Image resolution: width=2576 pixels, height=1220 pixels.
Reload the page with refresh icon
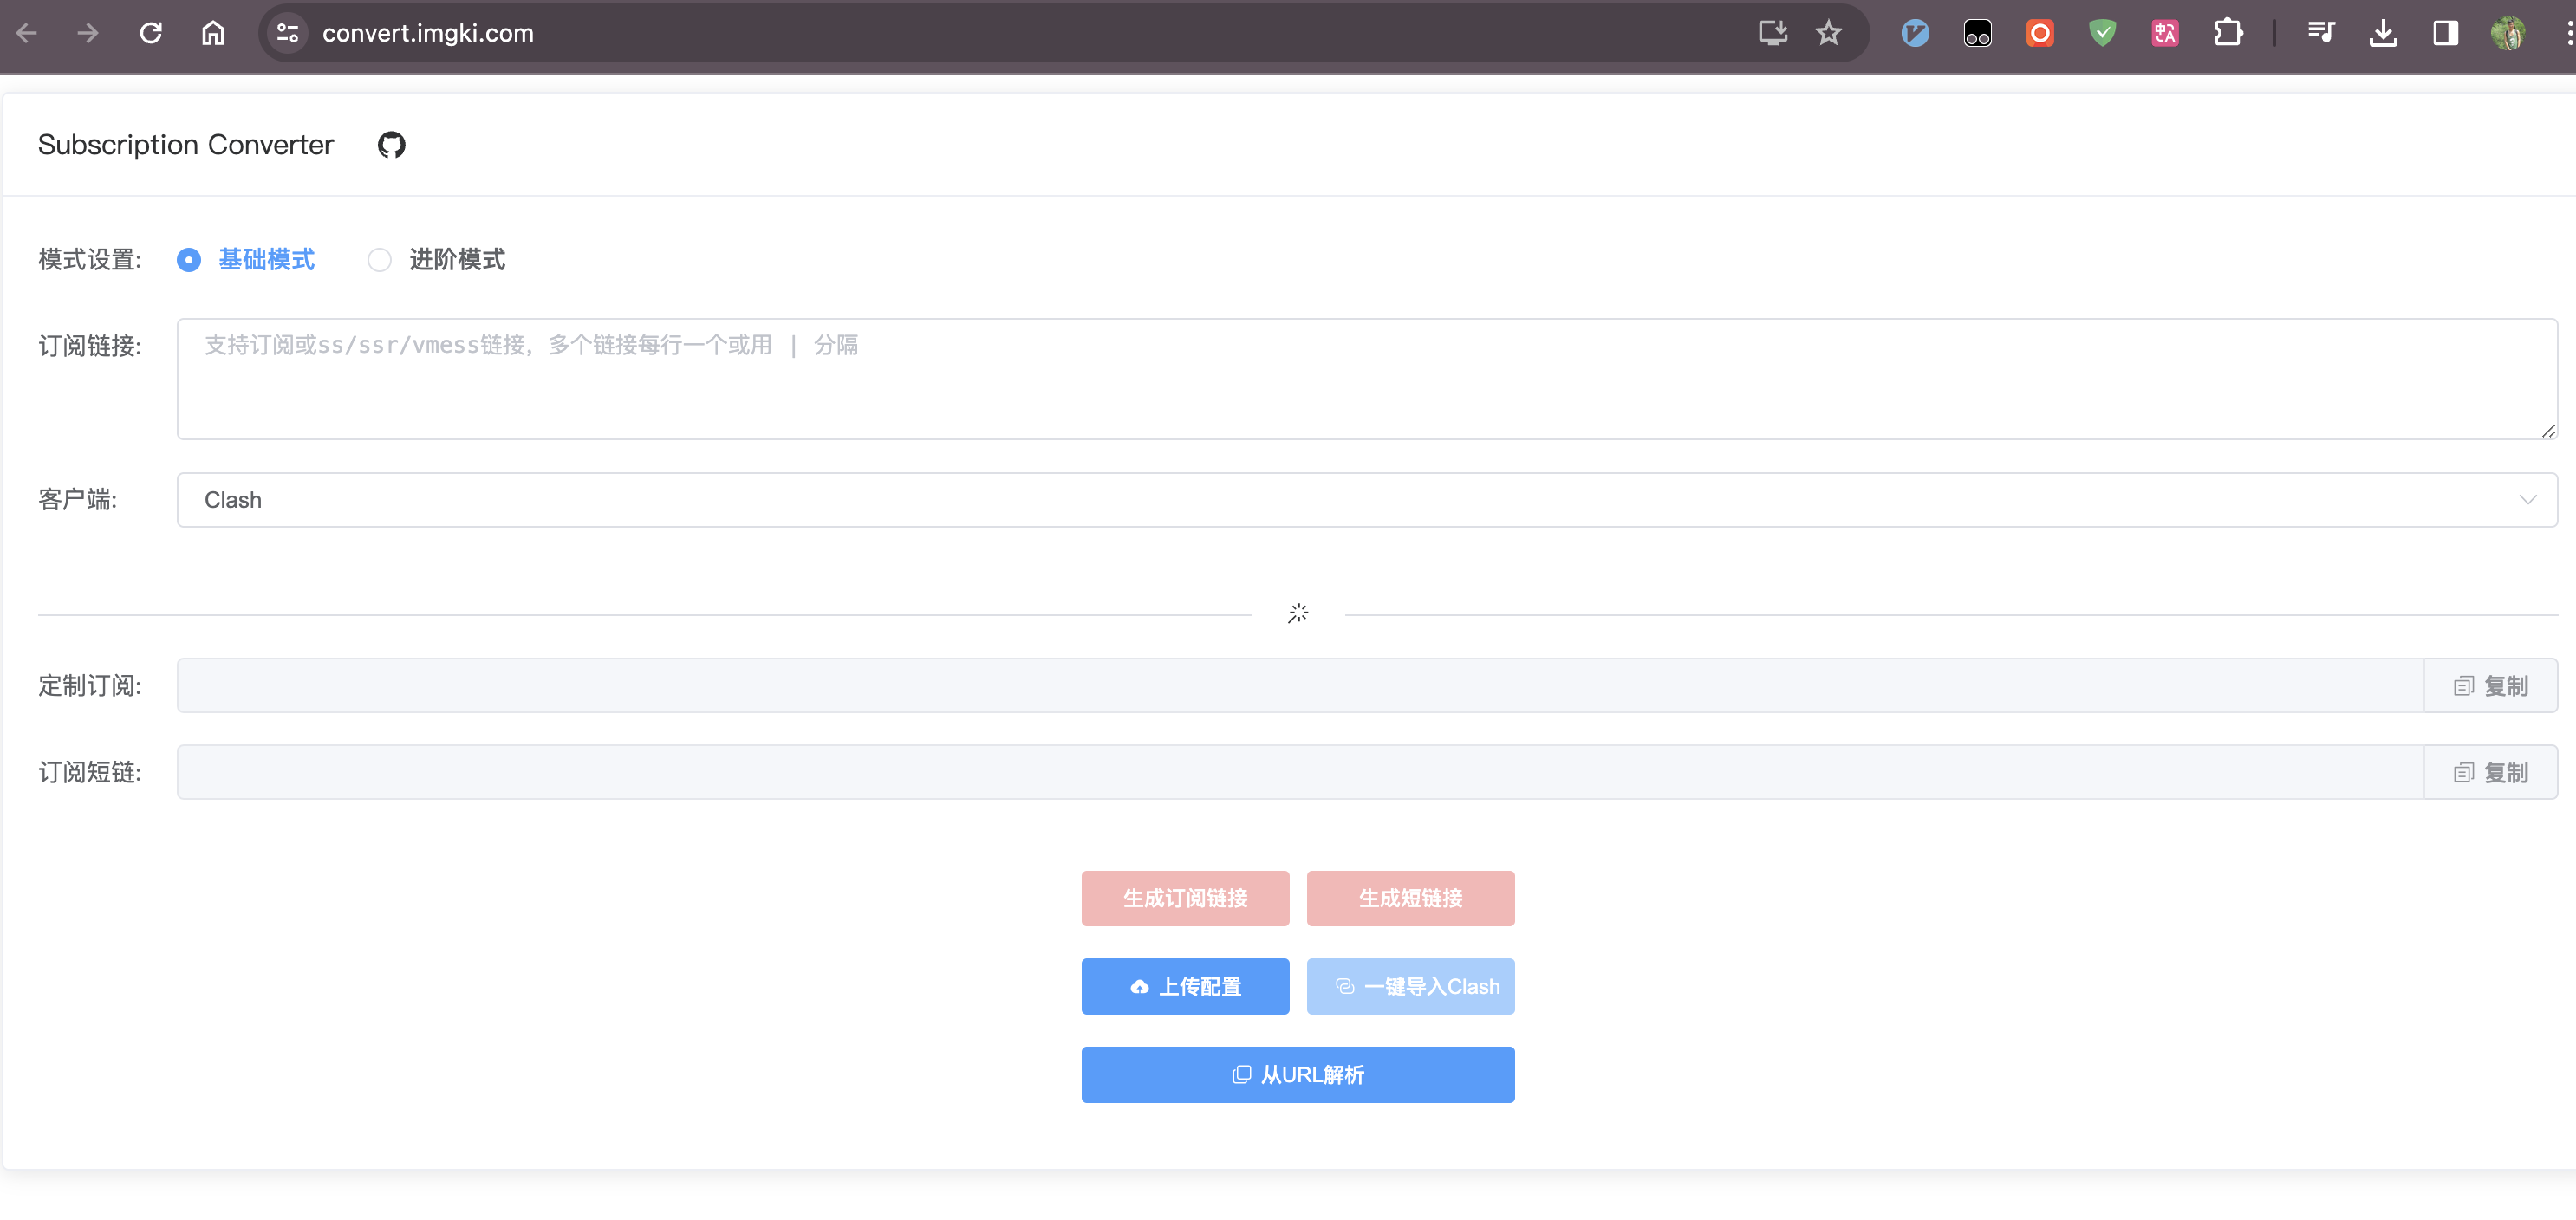151,33
